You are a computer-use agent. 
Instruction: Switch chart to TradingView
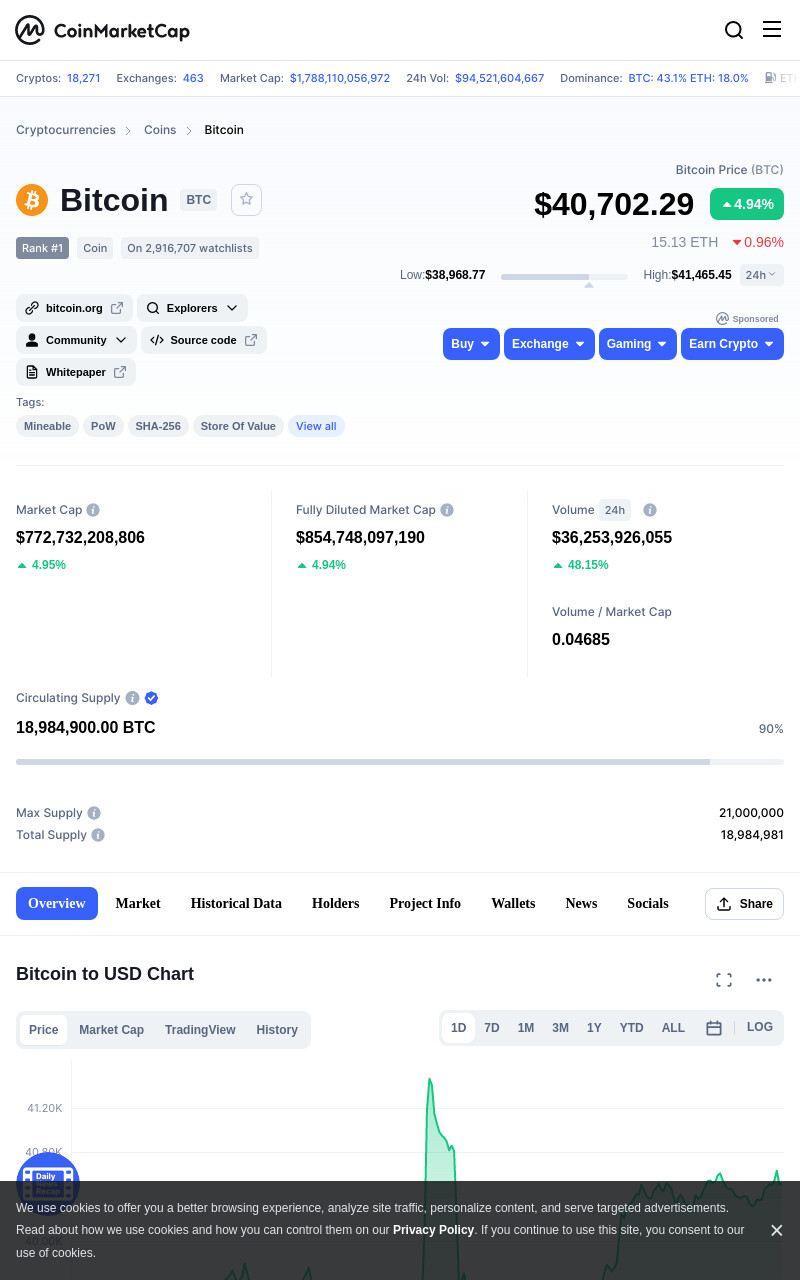click(200, 1030)
